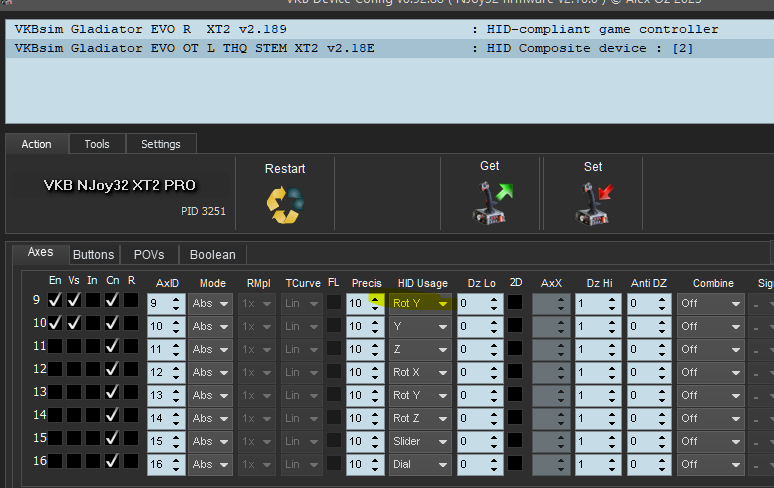
Task: Click the AxID spinner field for axis 9
Action: click(166, 303)
